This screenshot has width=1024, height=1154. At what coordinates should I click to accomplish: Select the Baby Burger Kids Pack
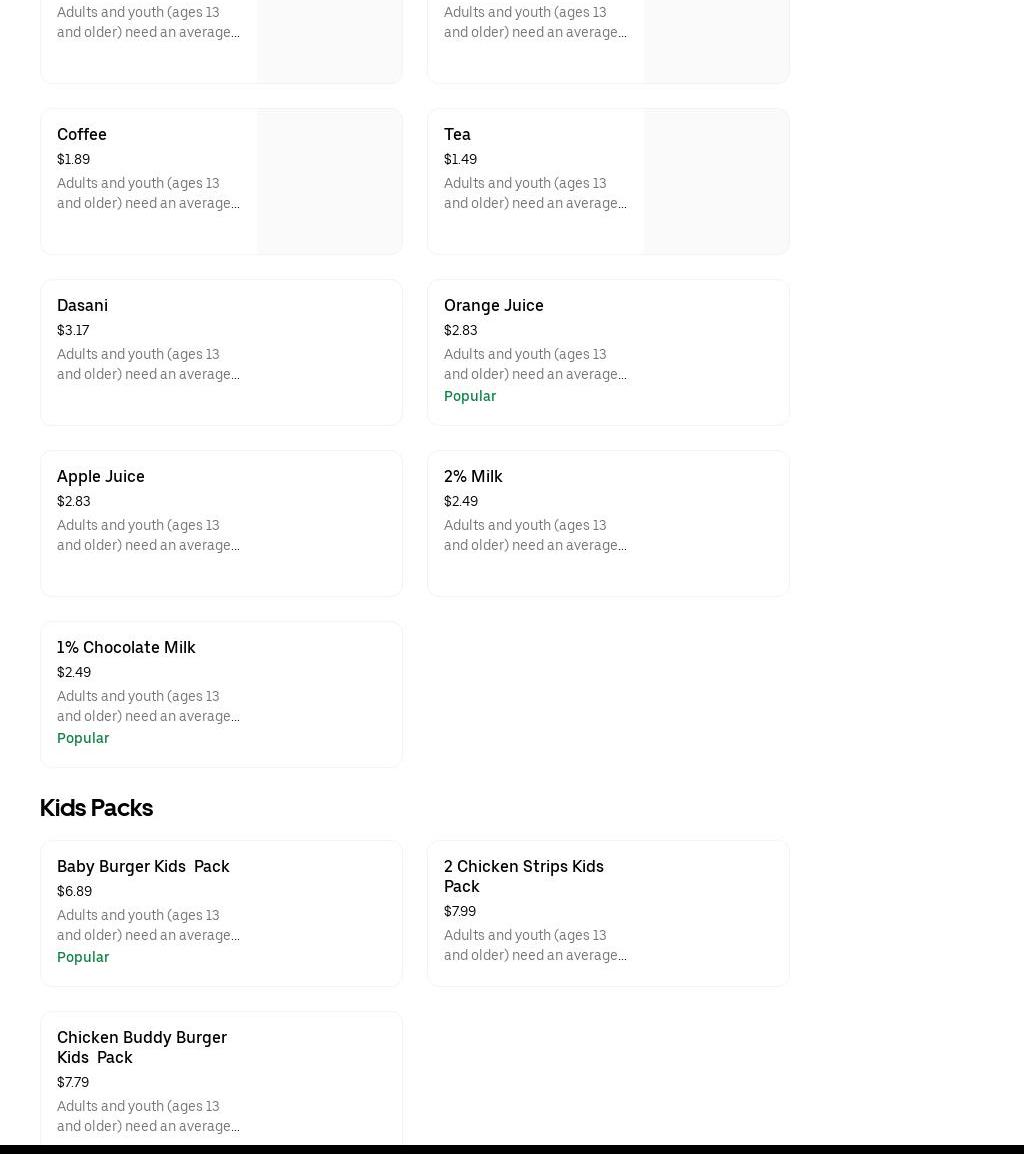pyautogui.click(x=143, y=866)
